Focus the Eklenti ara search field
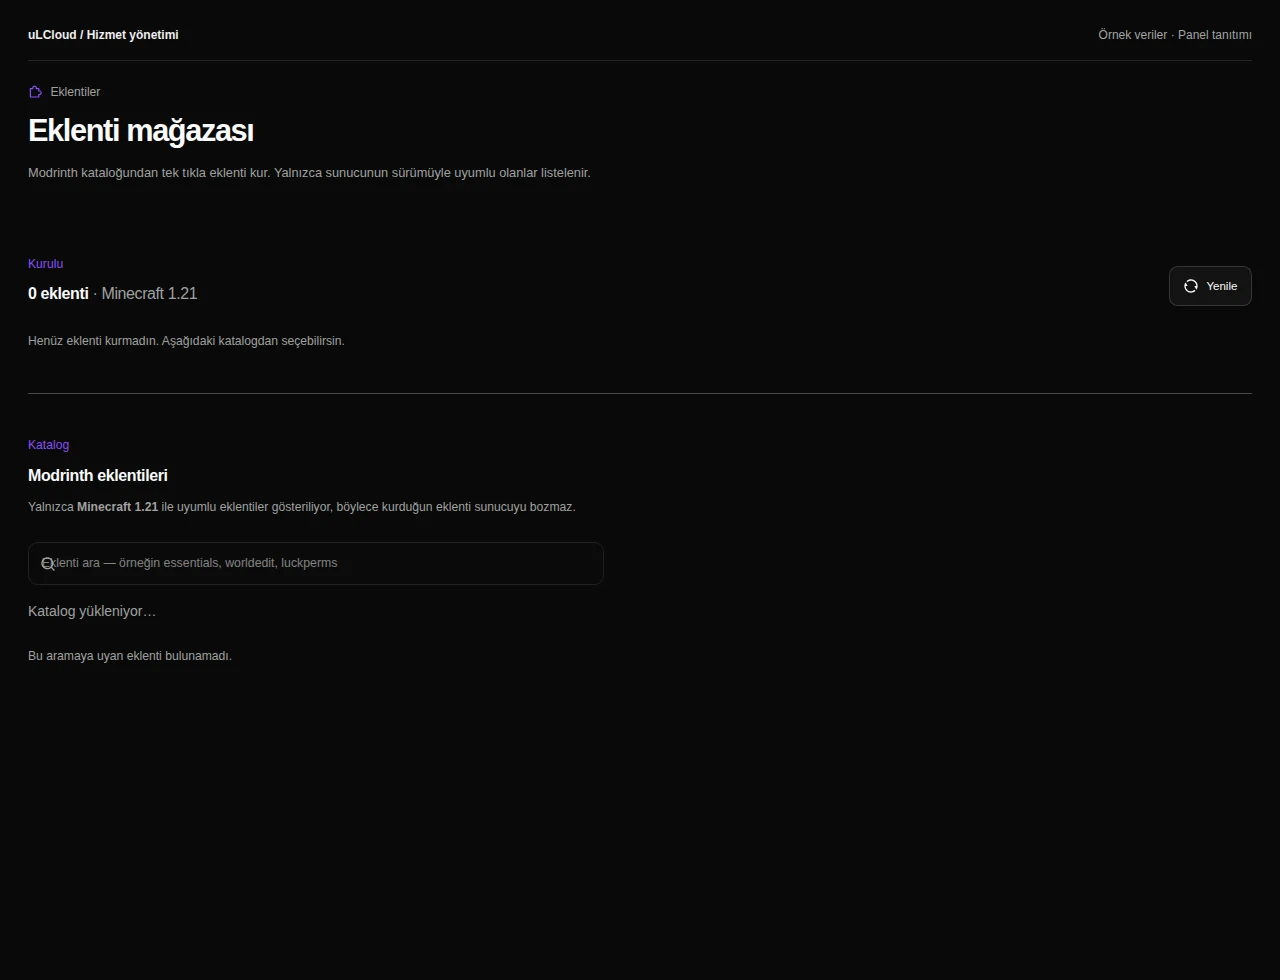Screen dimensions: 1280x980 (x=316, y=563)
